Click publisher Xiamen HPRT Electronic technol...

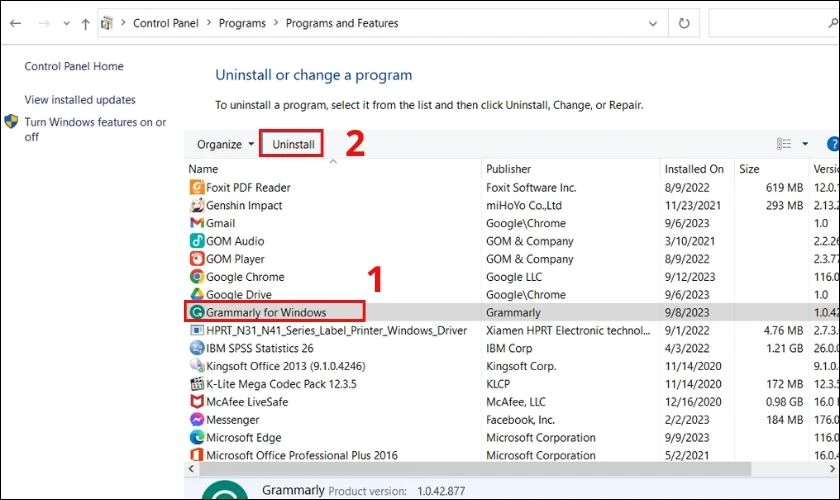click(x=568, y=330)
